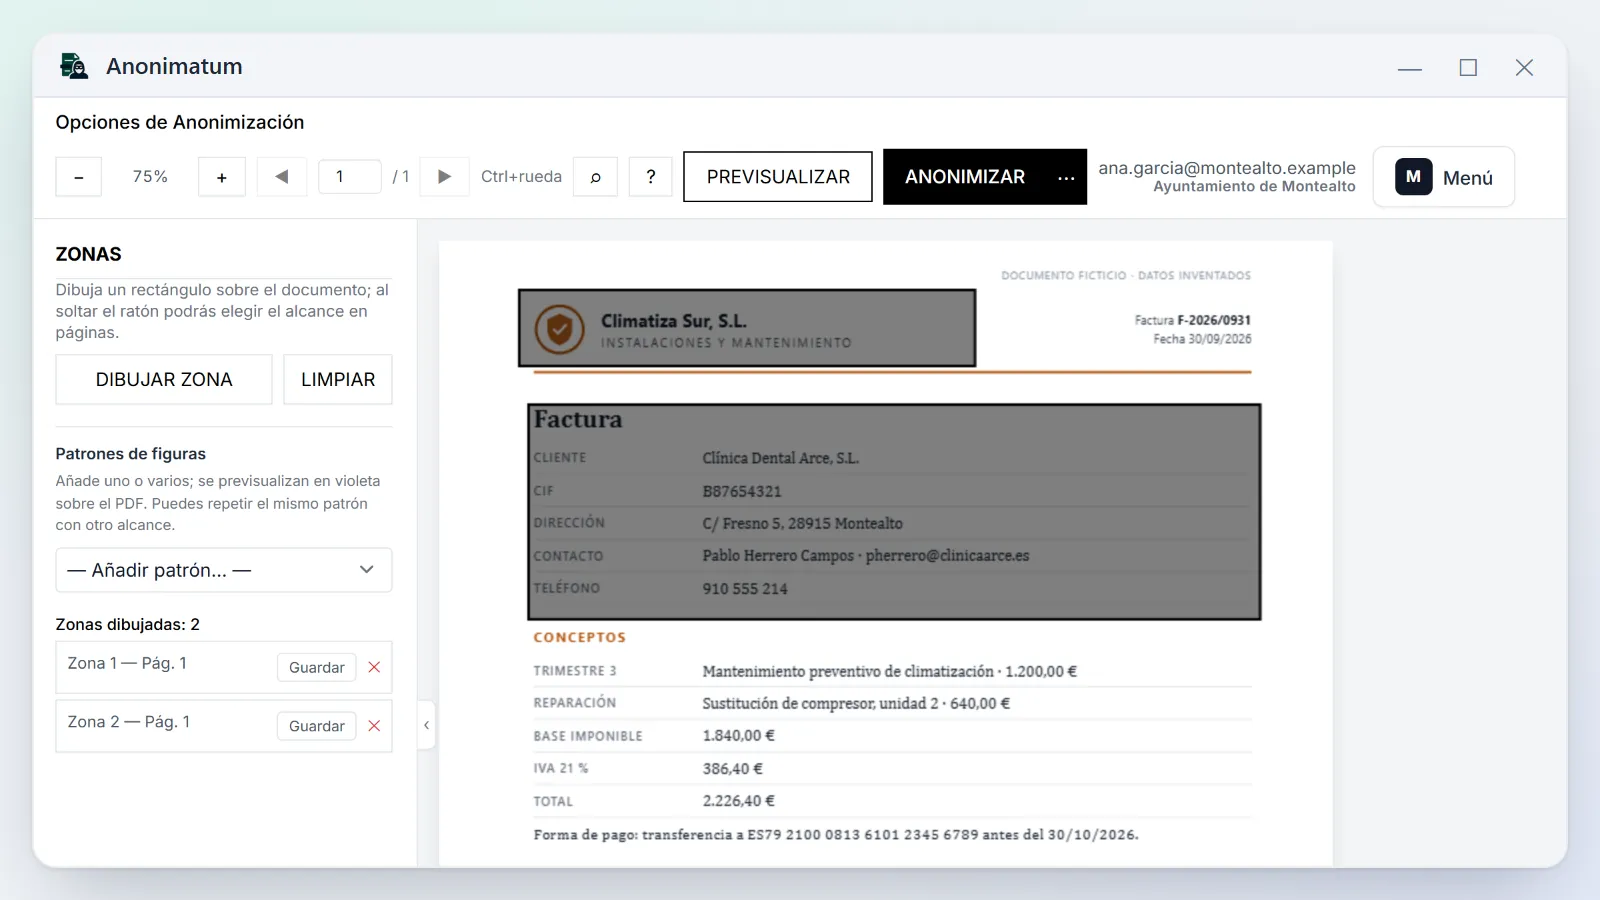Click the Ayuntamiento de Montealto label

pos(1254,187)
